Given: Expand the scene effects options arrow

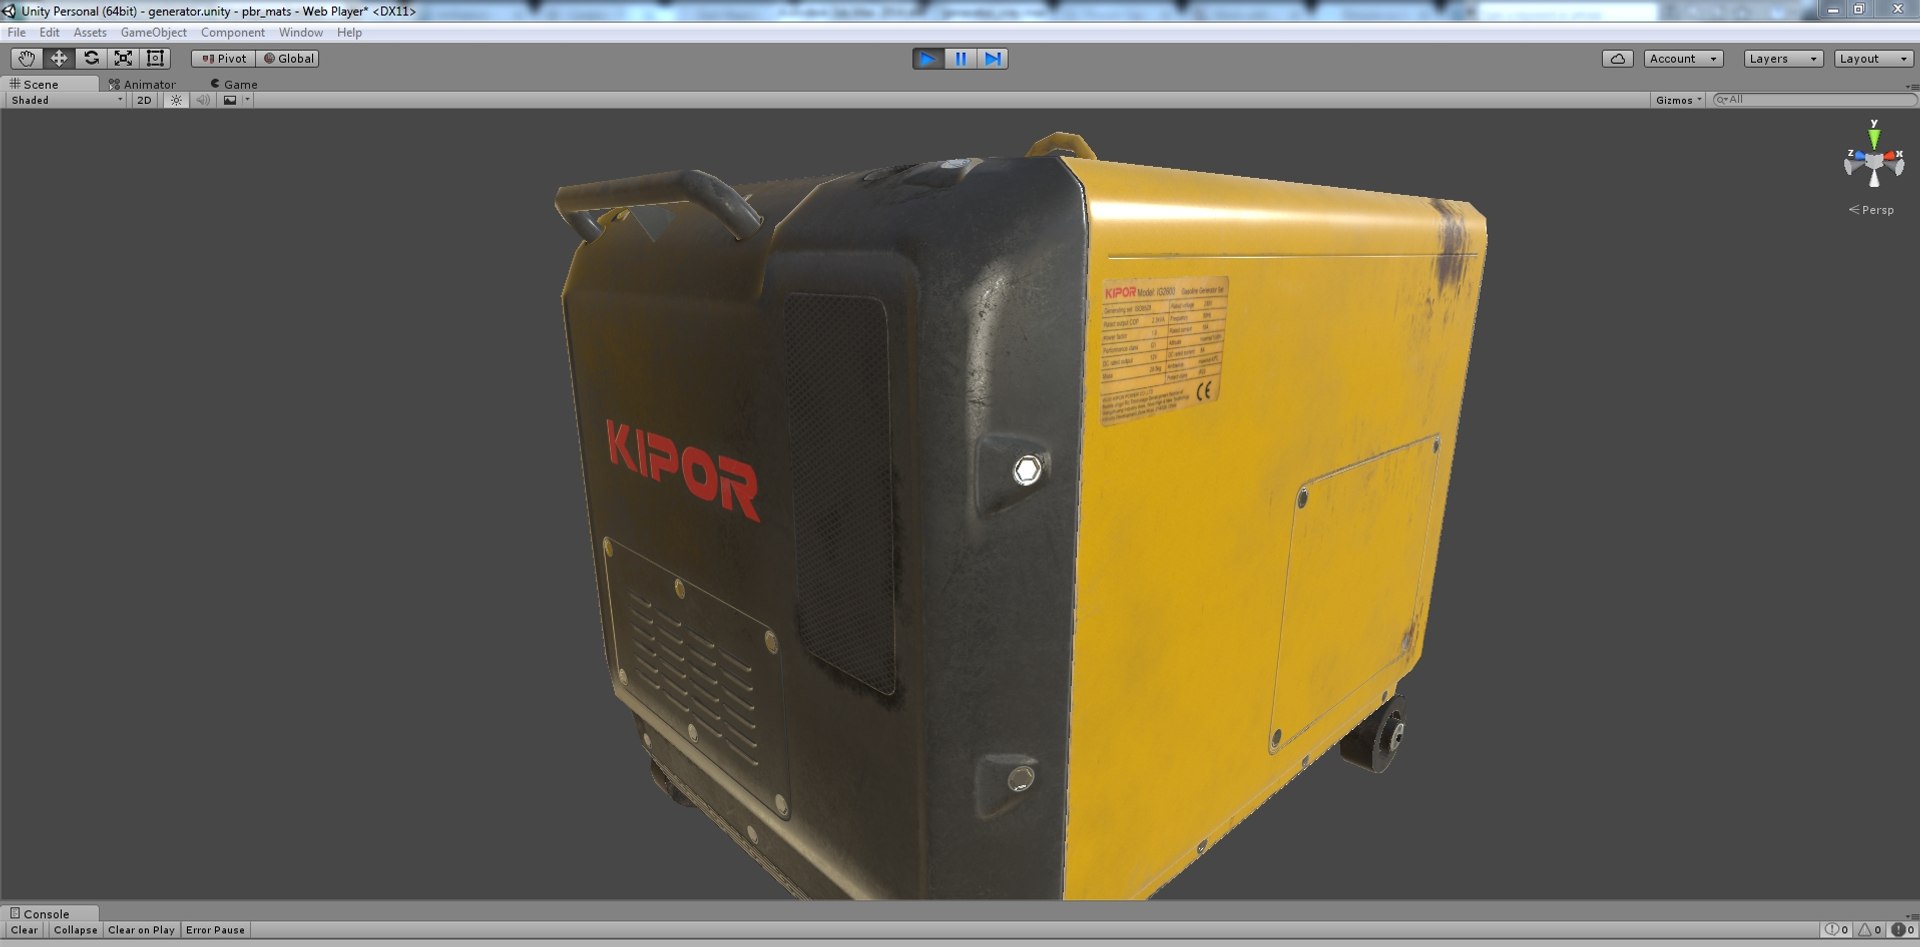Looking at the screenshot, I should 247,100.
